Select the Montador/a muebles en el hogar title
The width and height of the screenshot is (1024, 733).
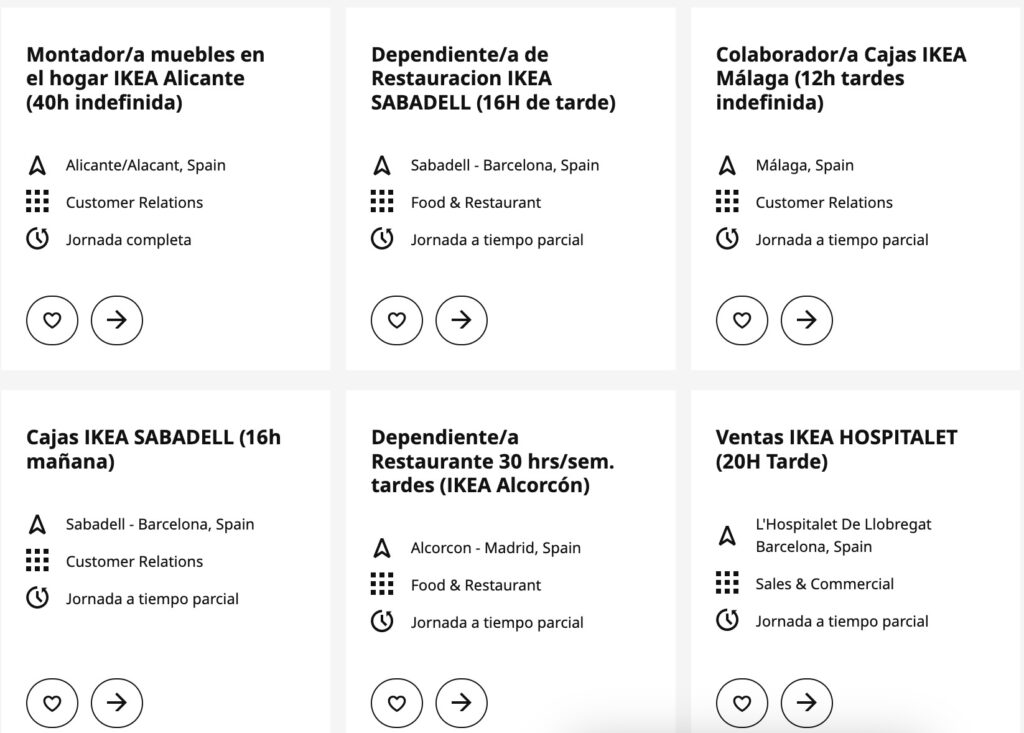tap(145, 78)
